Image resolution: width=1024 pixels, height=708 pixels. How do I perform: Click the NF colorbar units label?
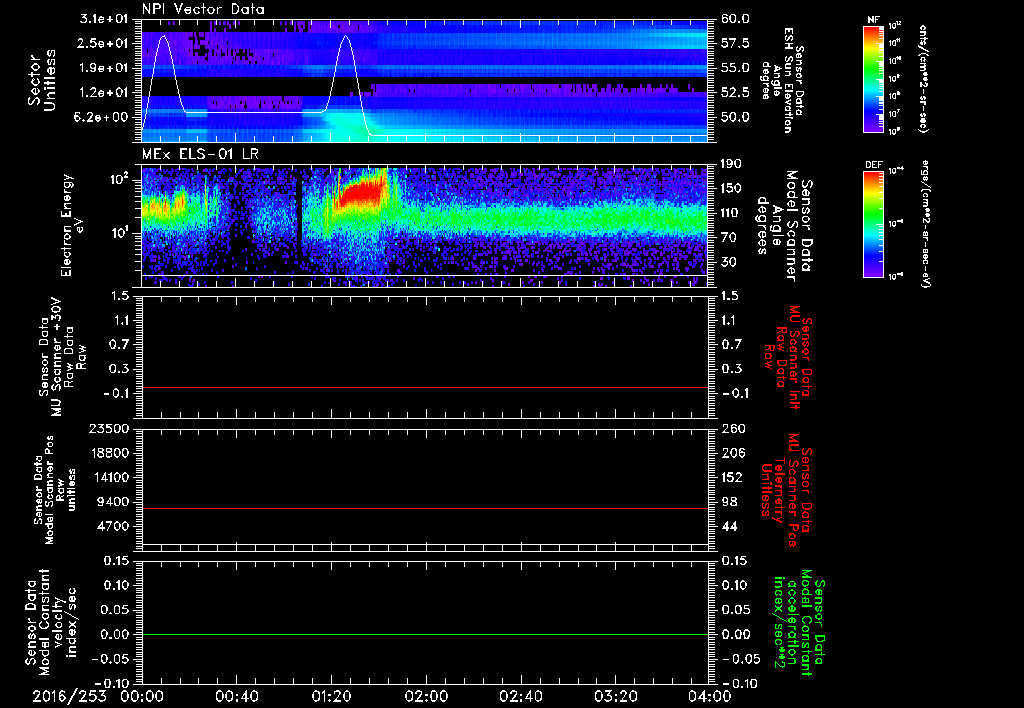922,78
